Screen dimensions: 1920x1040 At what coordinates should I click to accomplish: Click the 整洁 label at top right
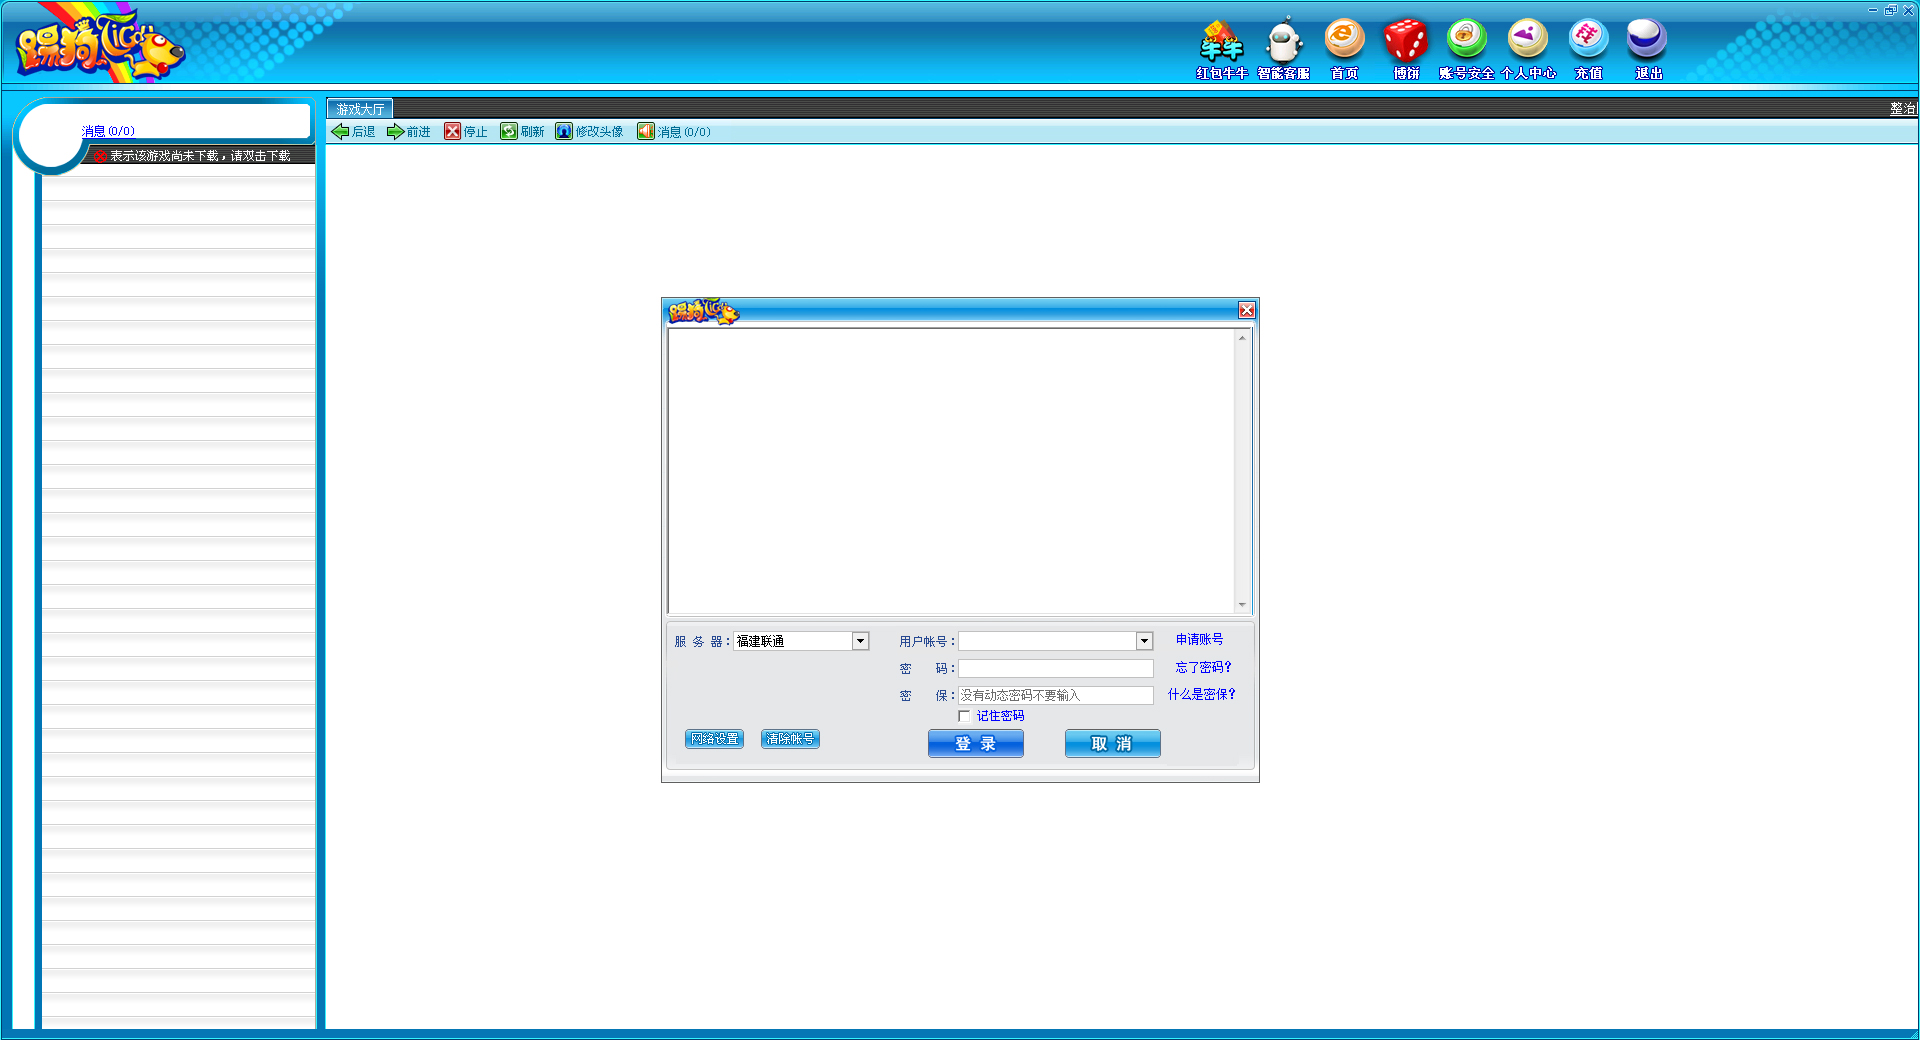point(1903,109)
